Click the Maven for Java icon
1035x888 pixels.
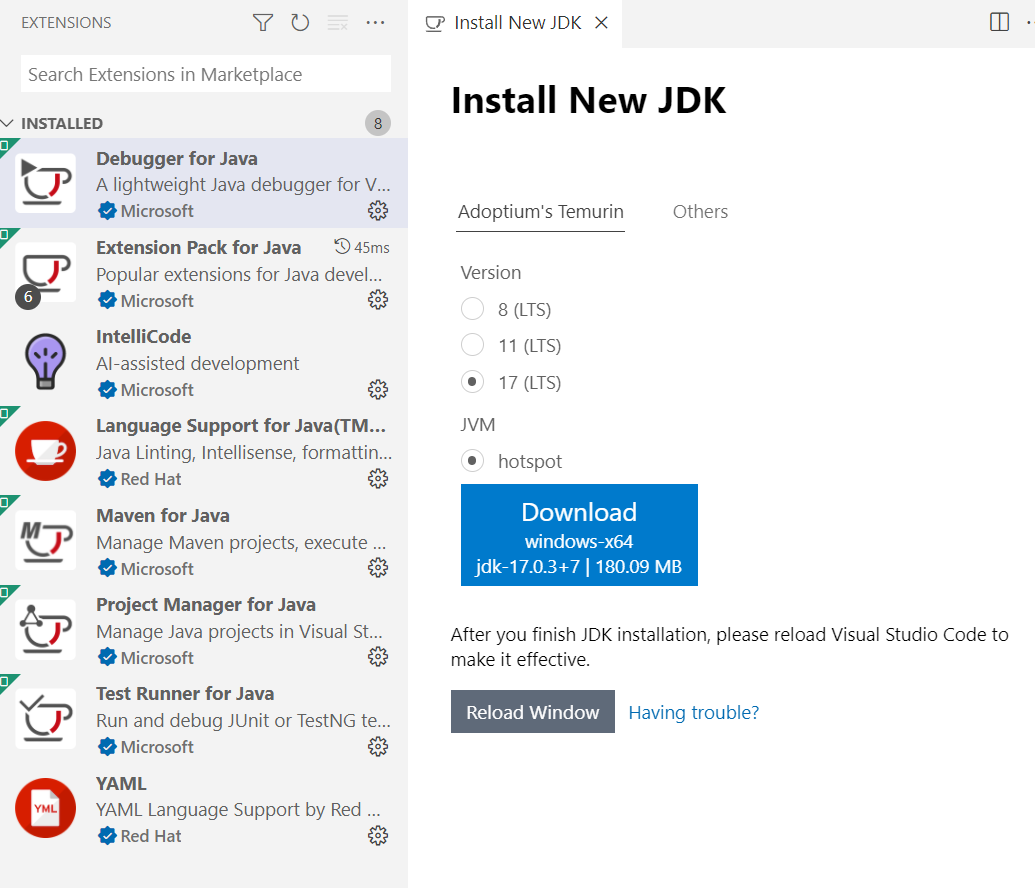click(x=46, y=540)
